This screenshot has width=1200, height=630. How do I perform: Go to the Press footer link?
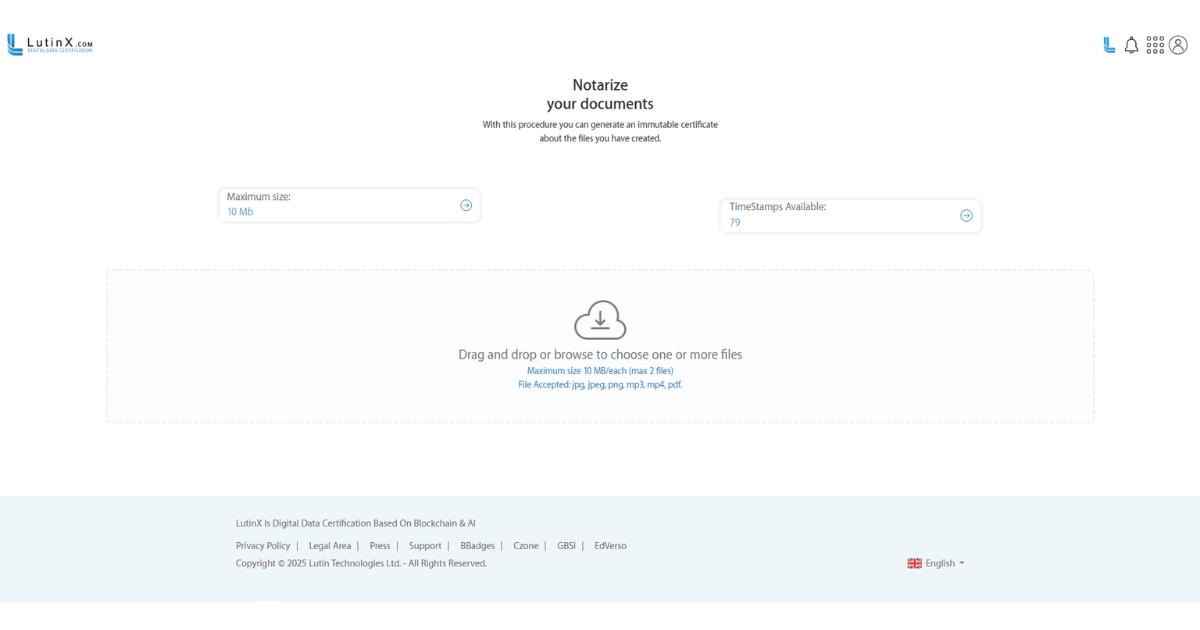click(x=380, y=546)
